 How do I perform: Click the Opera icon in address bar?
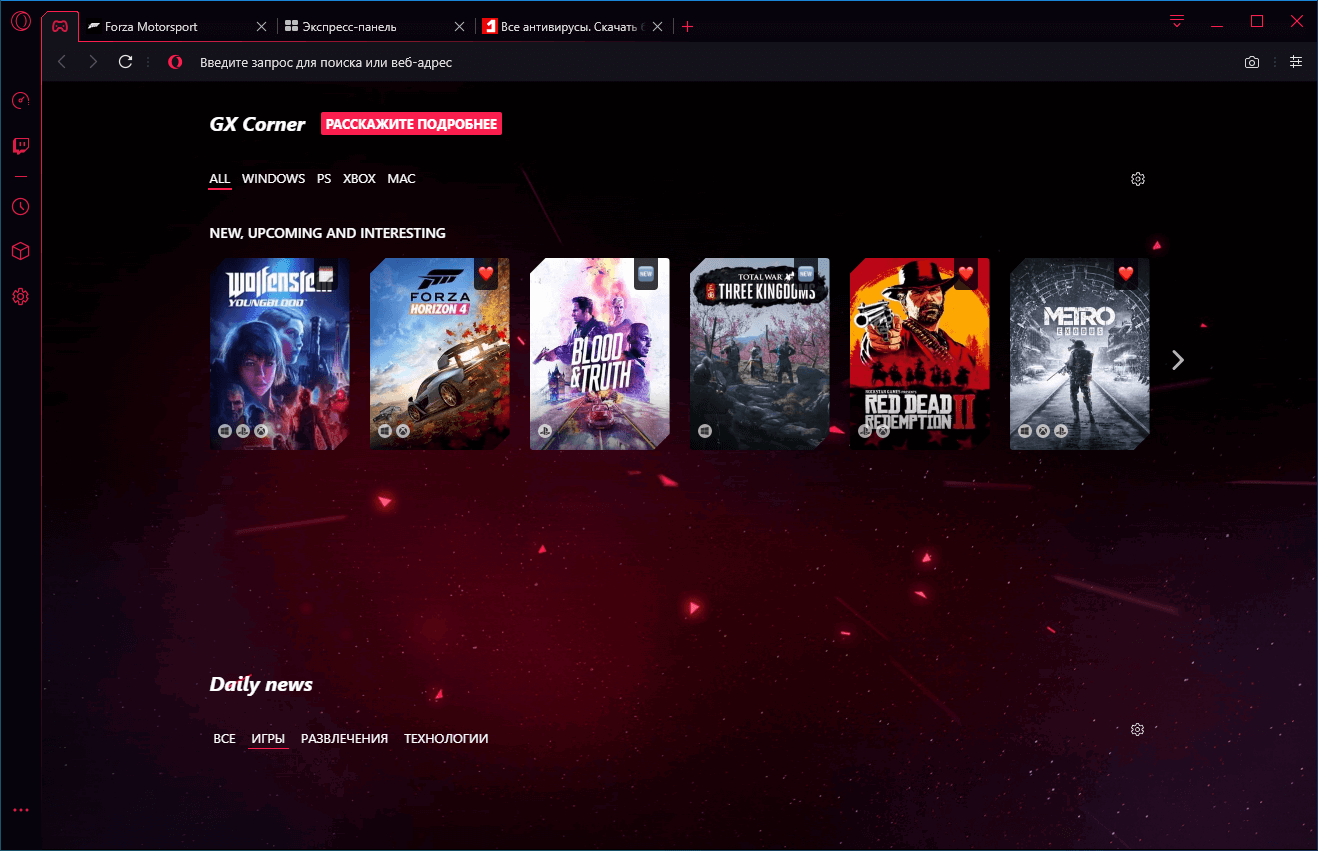[175, 62]
